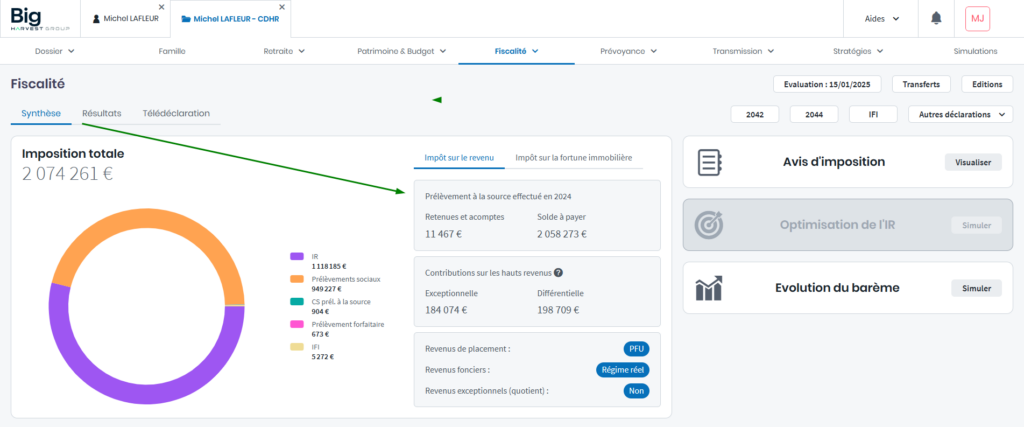Toggle the Non badge for Revenus exceptionnels
The image size is (1024, 427).
pos(636,391)
